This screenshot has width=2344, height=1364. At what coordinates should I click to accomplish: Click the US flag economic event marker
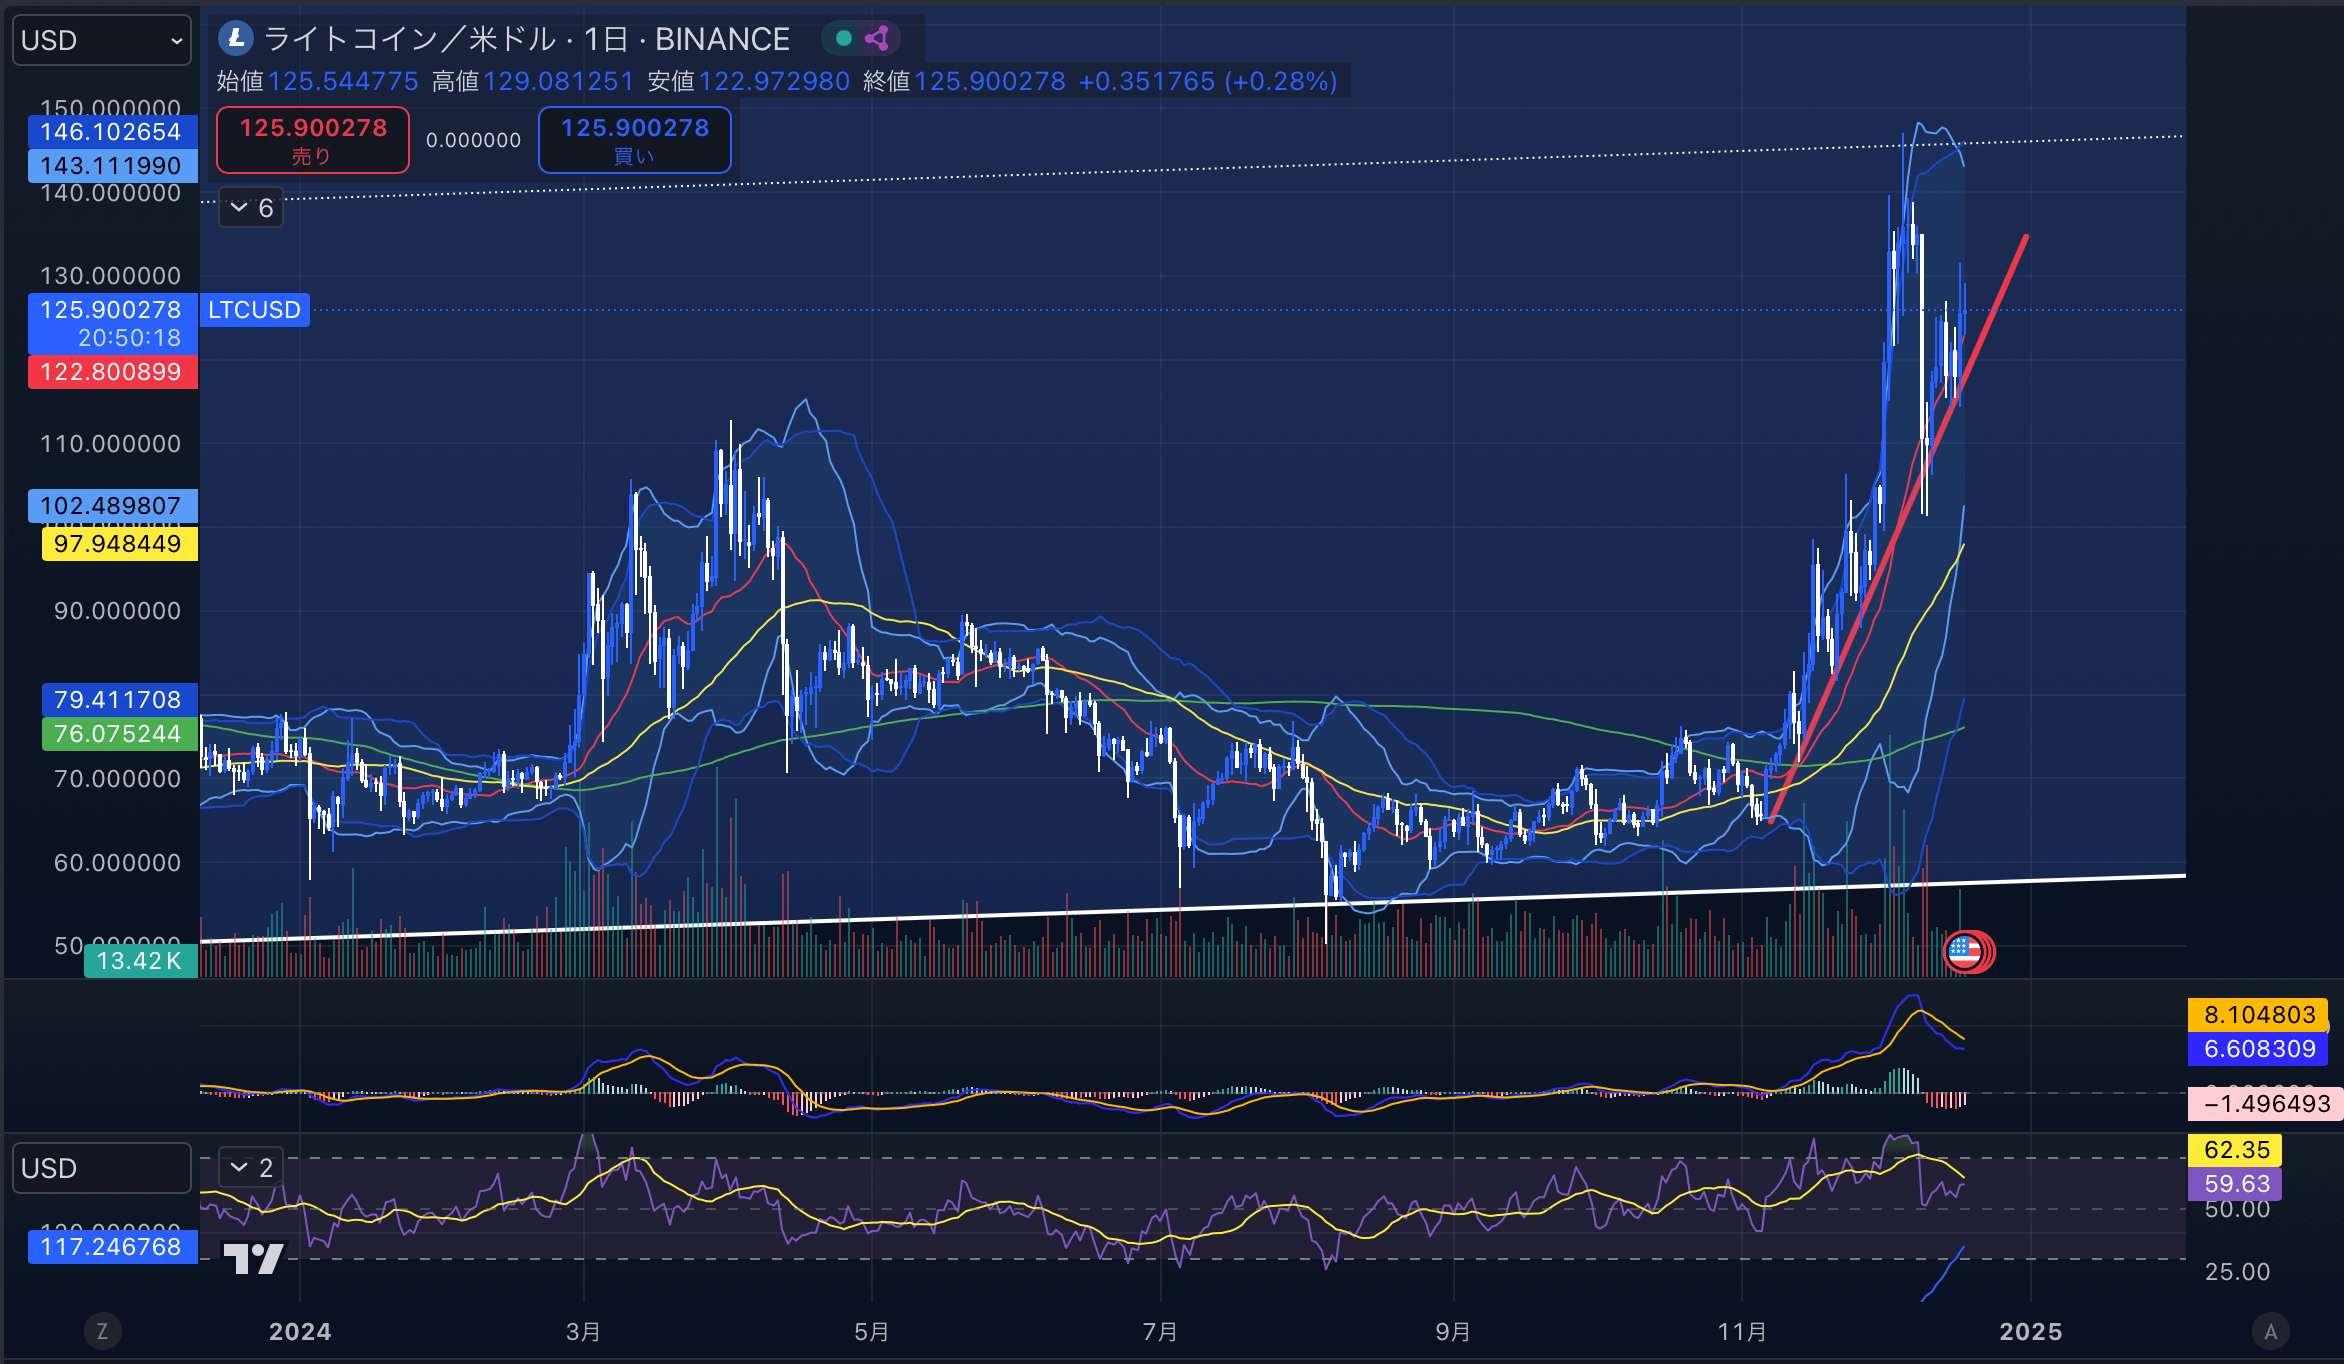tap(1964, 951)
